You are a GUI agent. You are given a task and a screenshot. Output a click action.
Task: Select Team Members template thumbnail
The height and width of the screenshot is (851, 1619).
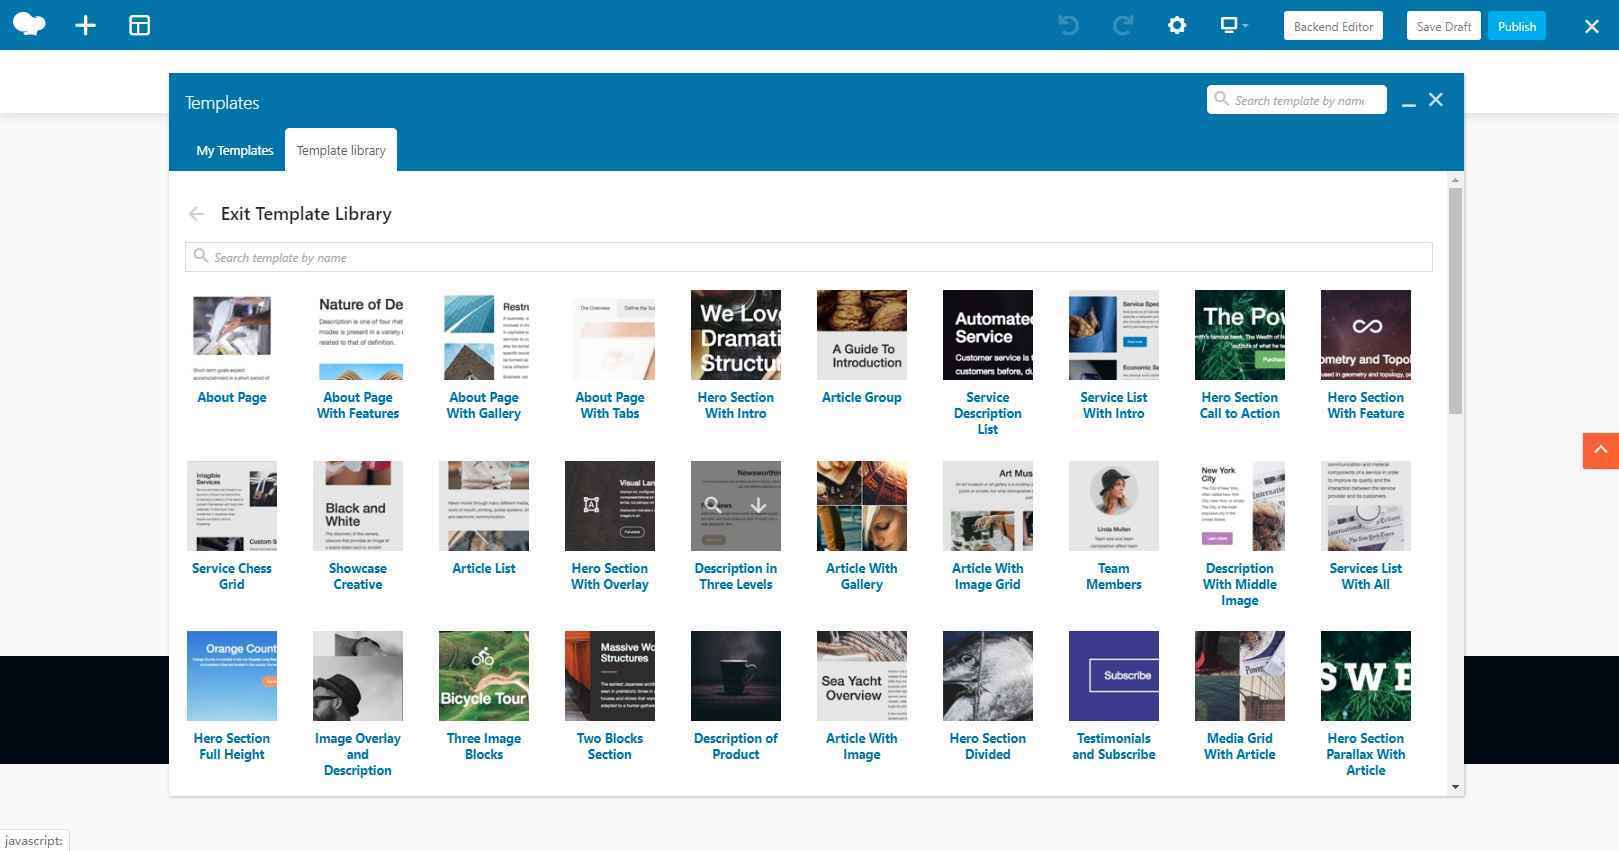coord(1114,506)
